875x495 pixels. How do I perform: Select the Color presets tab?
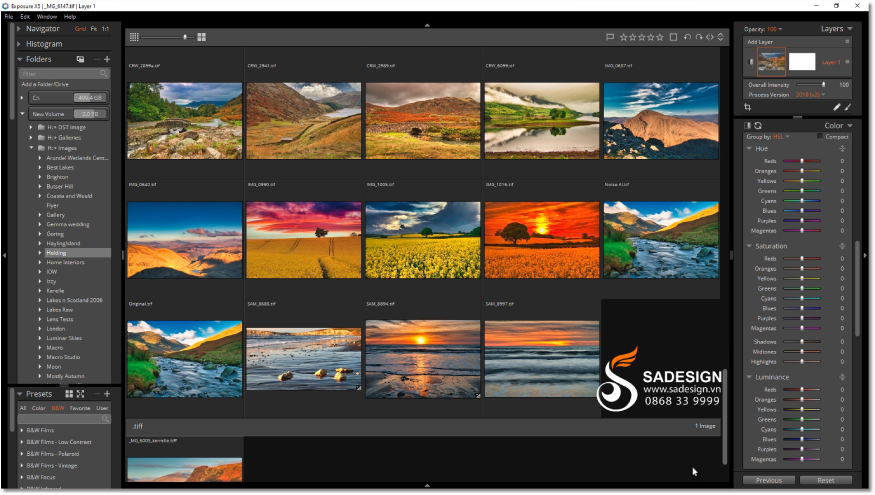[39, 408]
